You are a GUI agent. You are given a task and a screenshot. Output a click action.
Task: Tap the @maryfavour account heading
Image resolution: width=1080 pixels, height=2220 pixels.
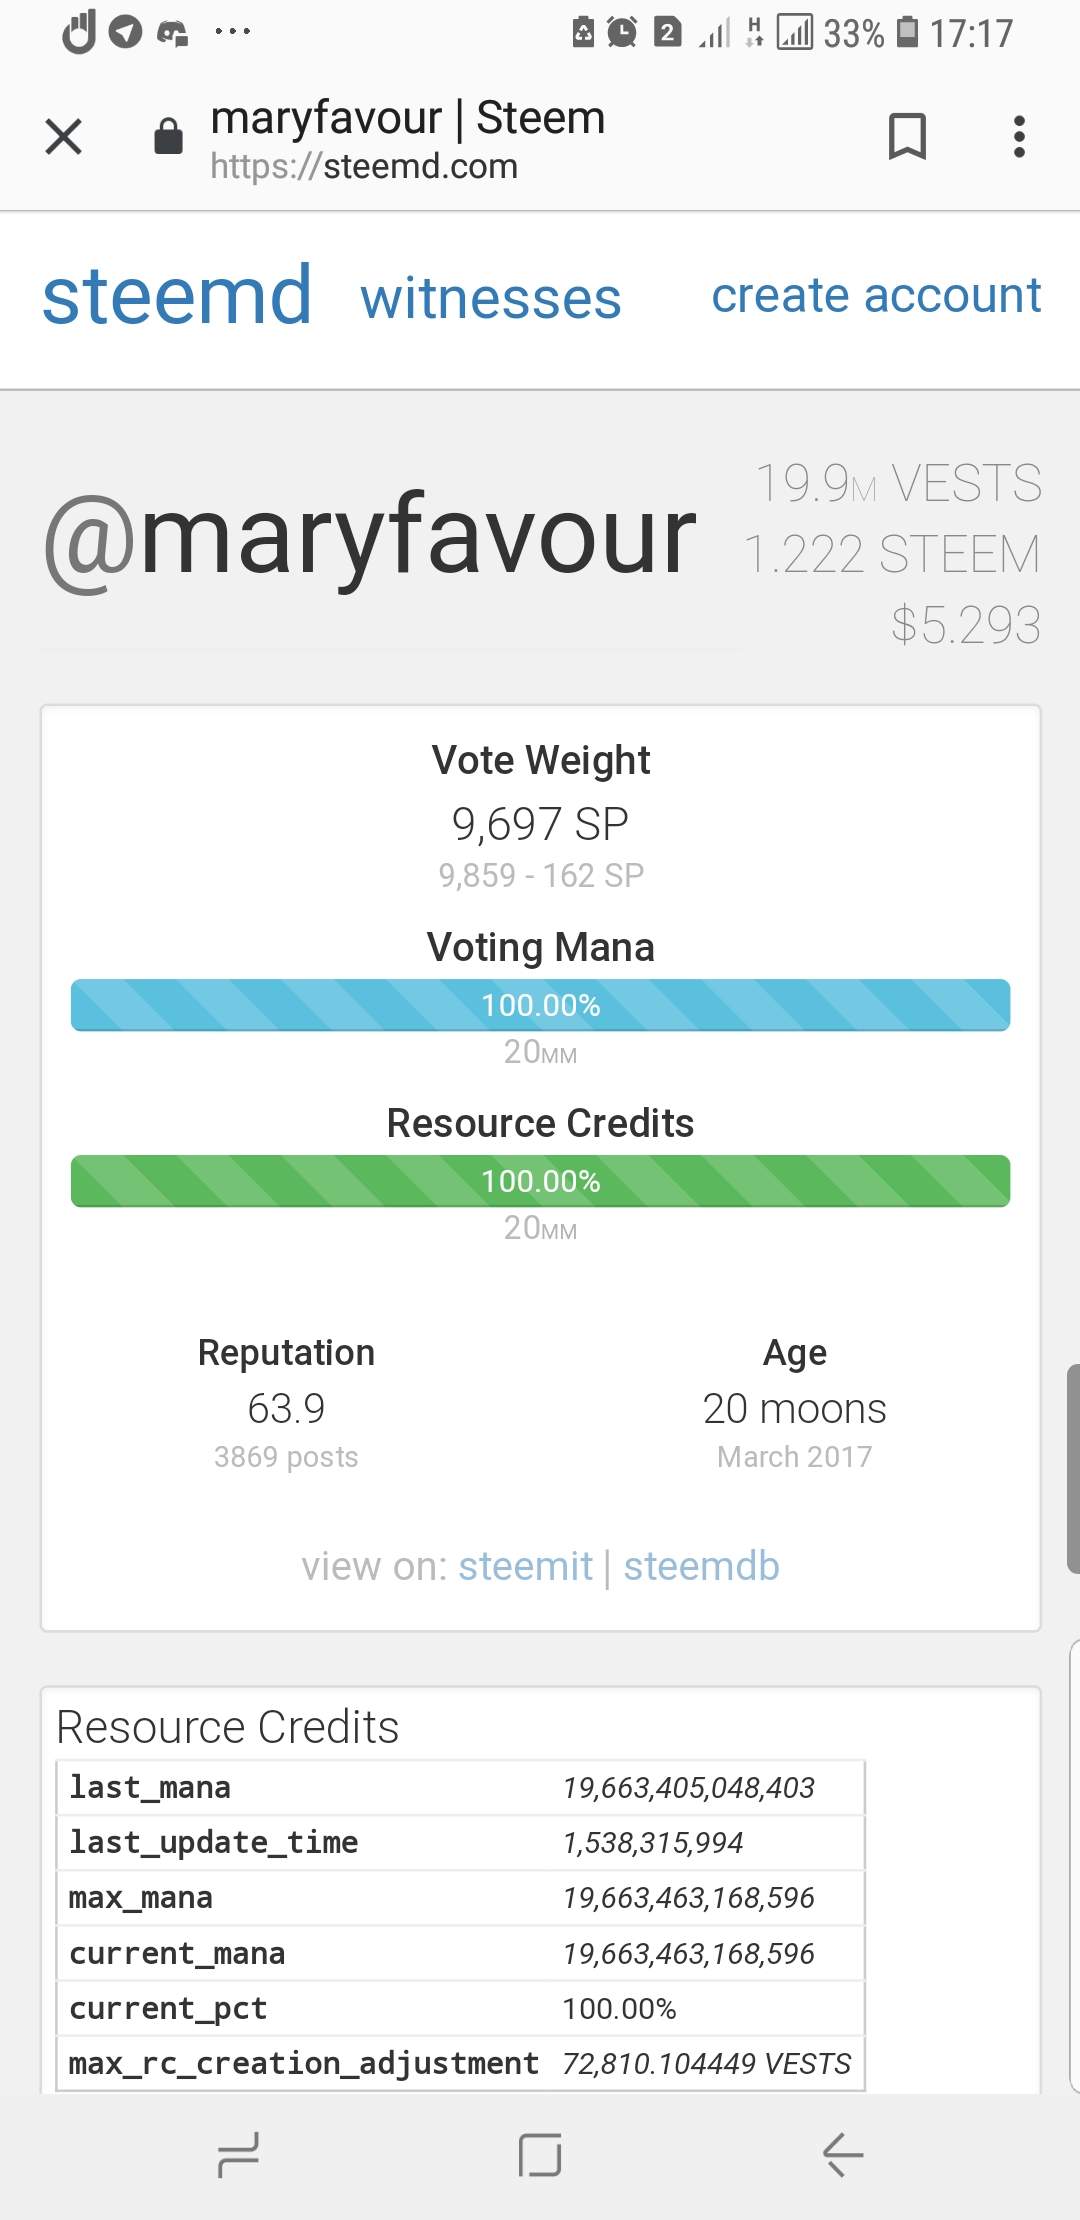point(370,538)
